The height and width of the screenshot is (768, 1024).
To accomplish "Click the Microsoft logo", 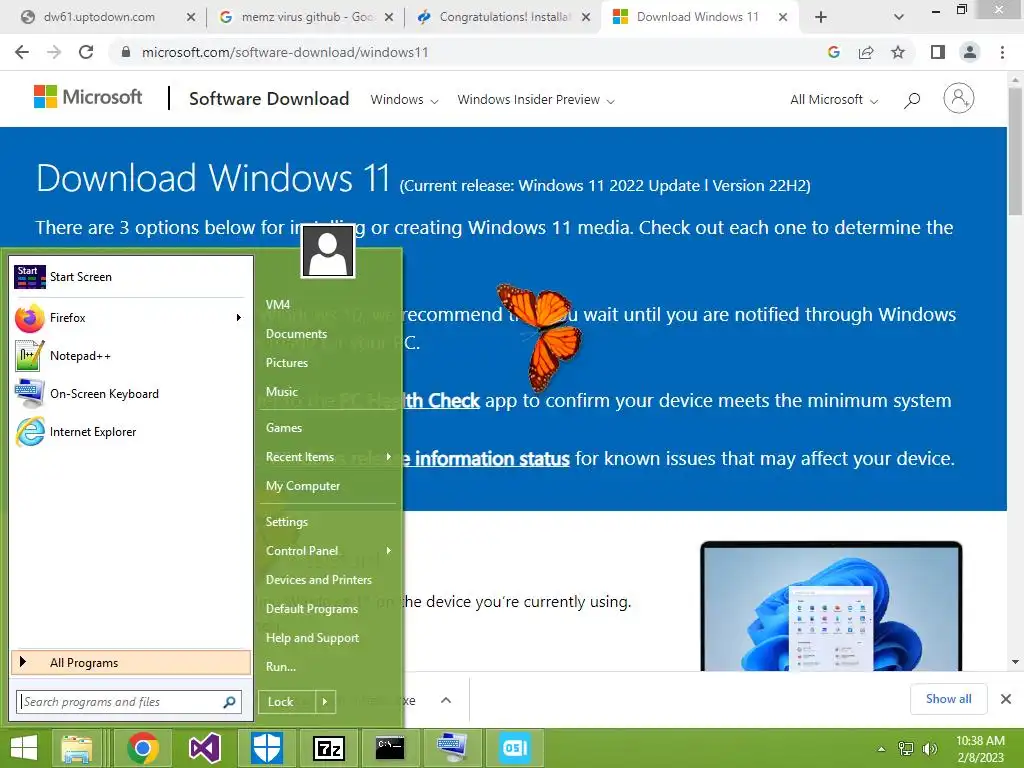I will point(88,97).
